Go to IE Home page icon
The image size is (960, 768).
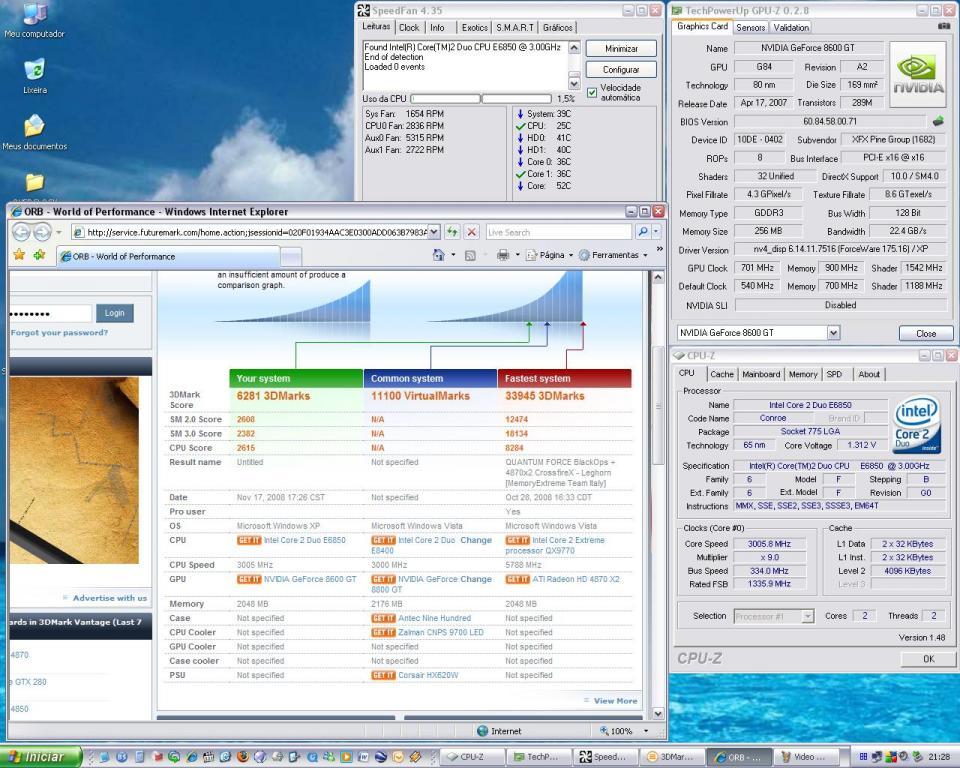tap(438, 255)
